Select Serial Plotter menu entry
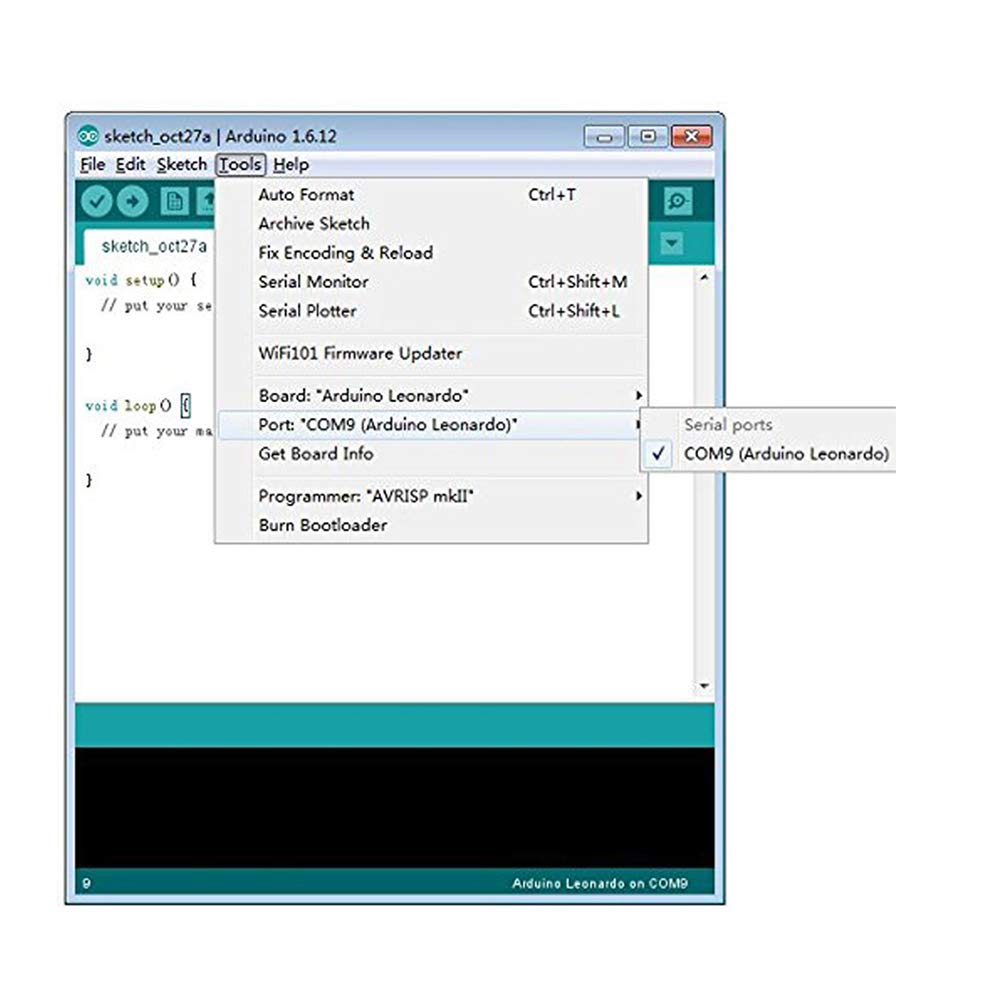 coord(307,311)
